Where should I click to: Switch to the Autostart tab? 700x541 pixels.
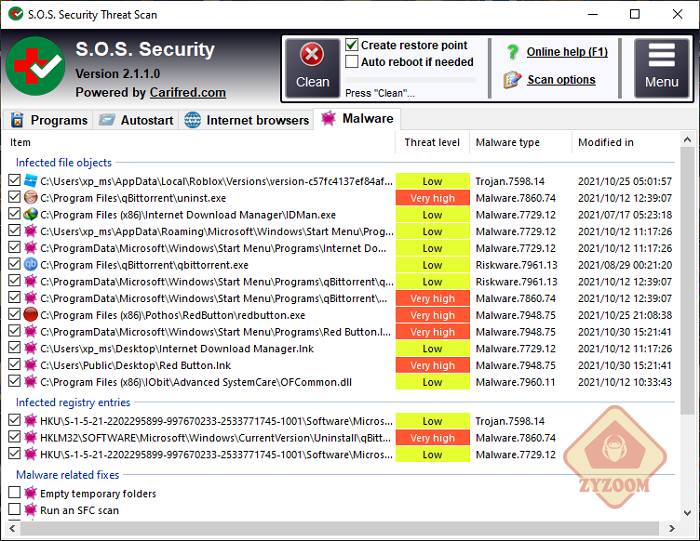(x=136, y=120)
